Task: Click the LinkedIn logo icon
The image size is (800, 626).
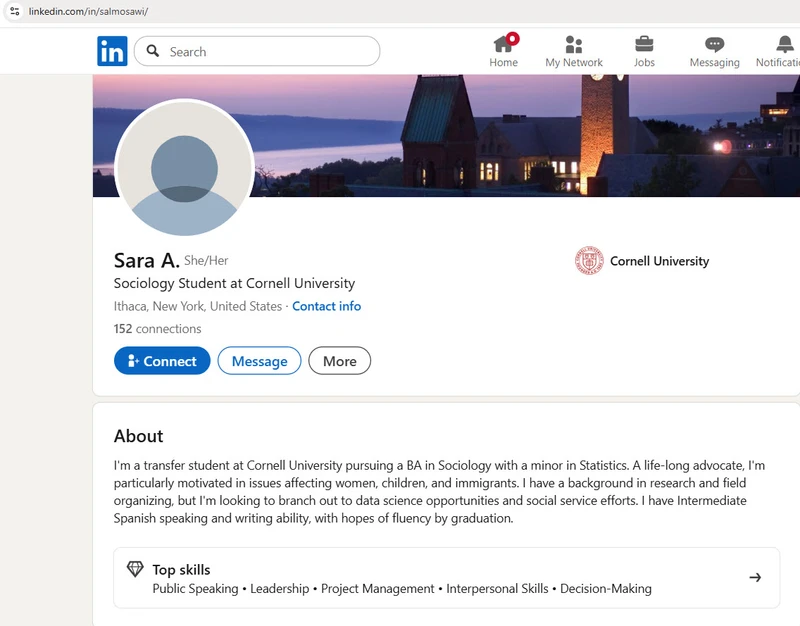Action: point(112,51)
